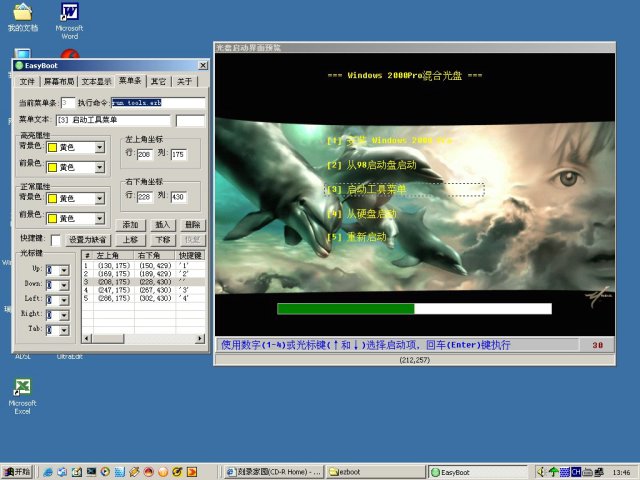Click the top-left 列 field showing 175

click(178, 154)
